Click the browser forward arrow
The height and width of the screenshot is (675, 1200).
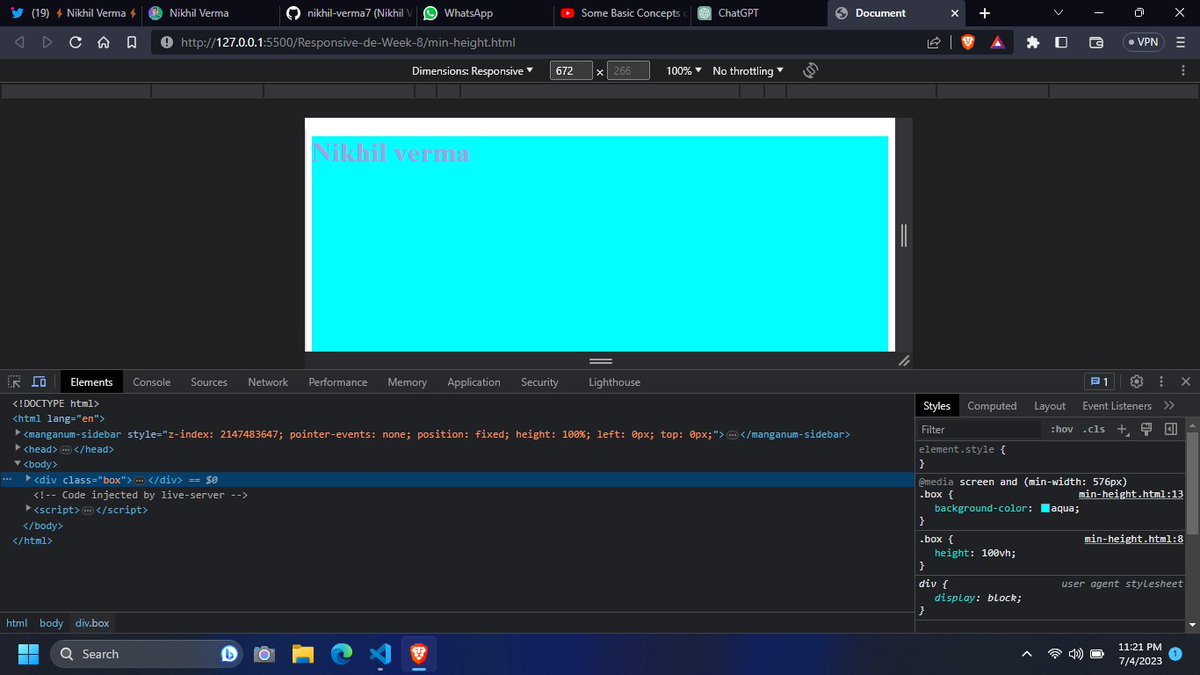coord(47,43)
